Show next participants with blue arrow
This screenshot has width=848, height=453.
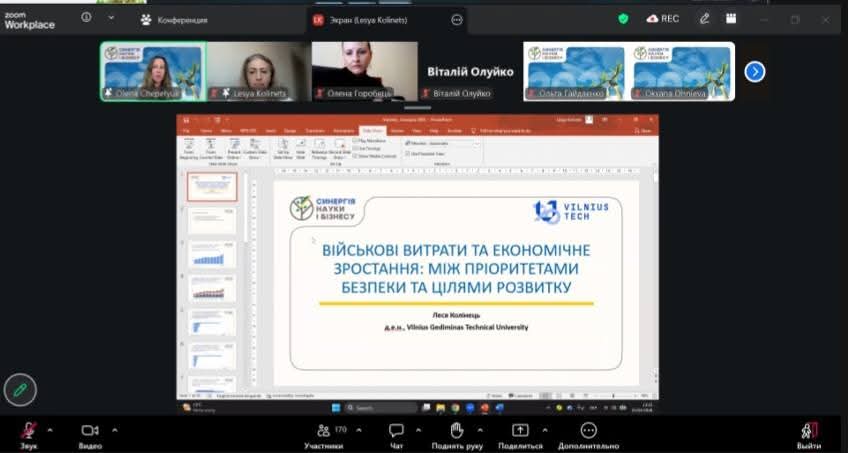point(755,71)
